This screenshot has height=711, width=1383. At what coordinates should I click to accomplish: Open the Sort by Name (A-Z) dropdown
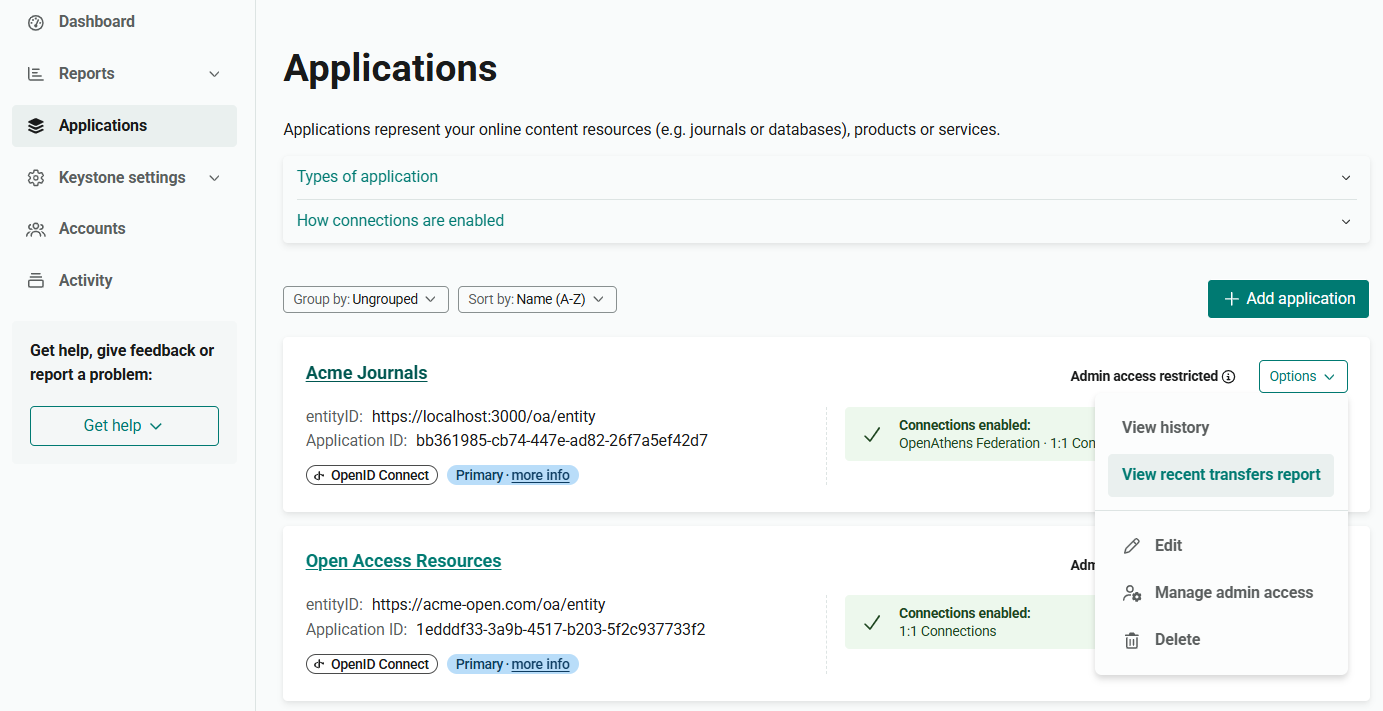tap(537, 299)
